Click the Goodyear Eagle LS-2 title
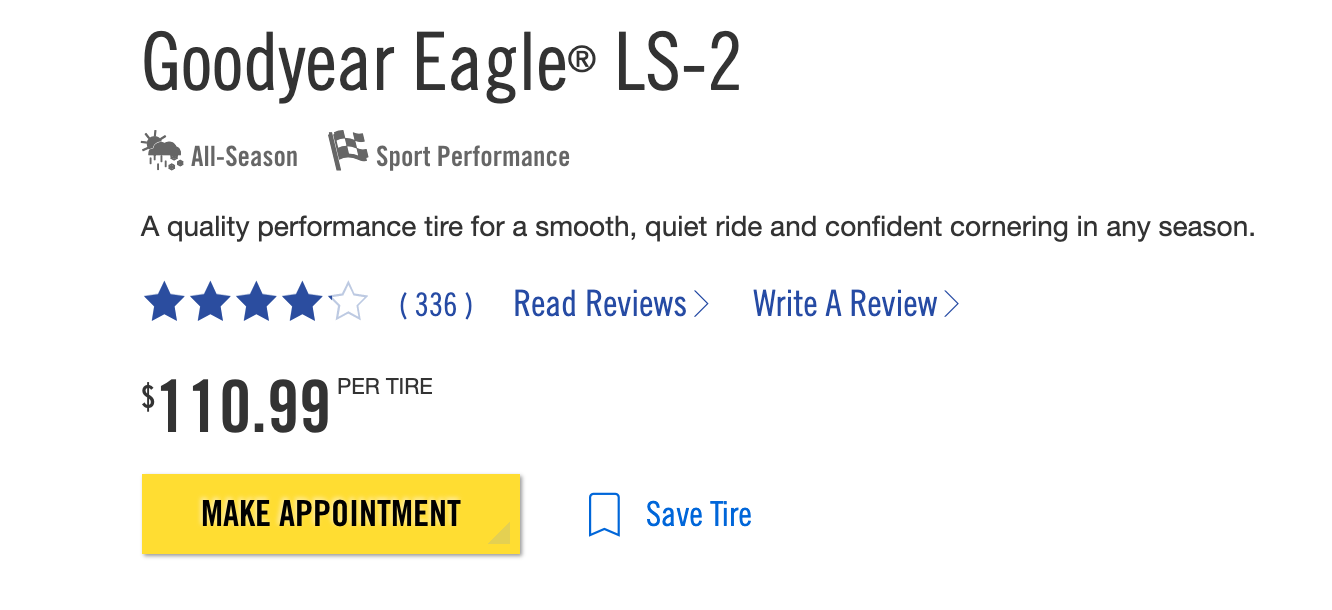 click(x=441, y=64)
